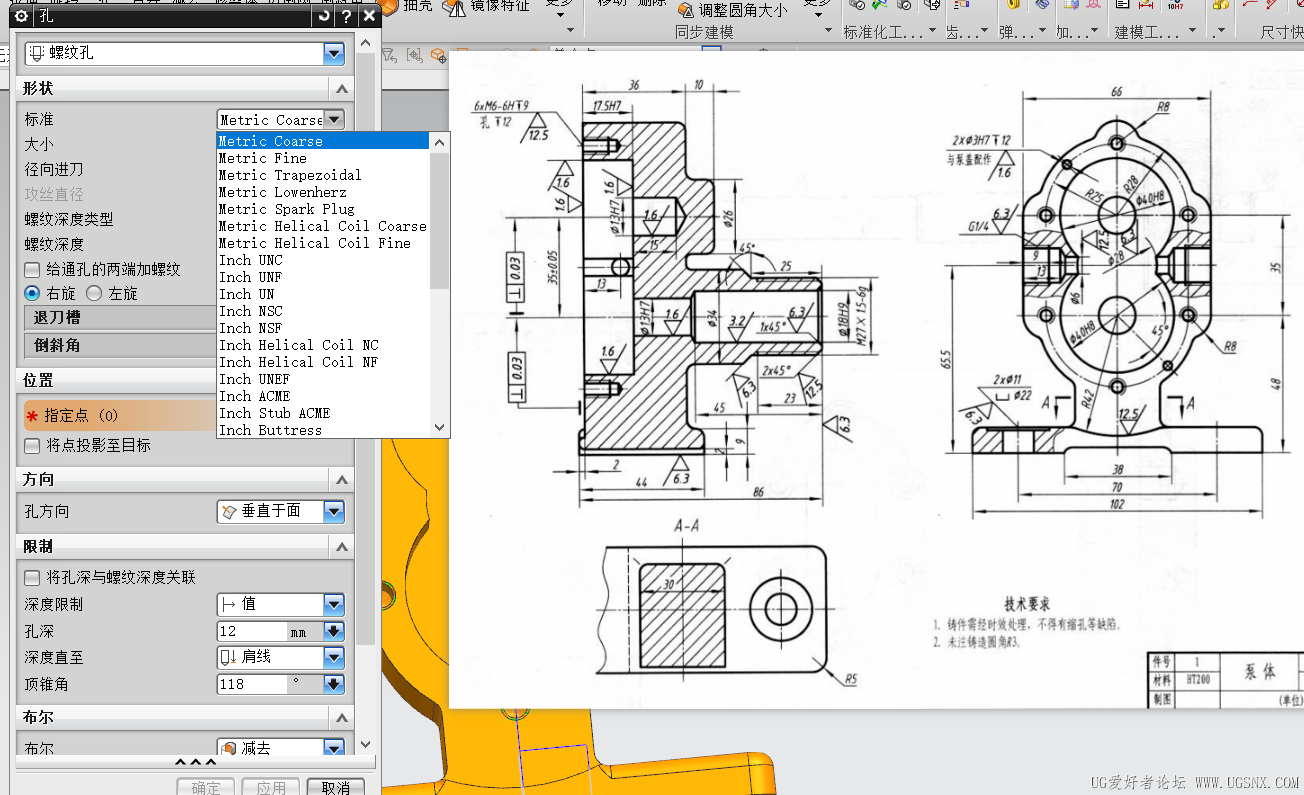This screenshot has height=795, width=1304.
Task: Select Metric Coarse in the standard list
Action: coord(323,141)
